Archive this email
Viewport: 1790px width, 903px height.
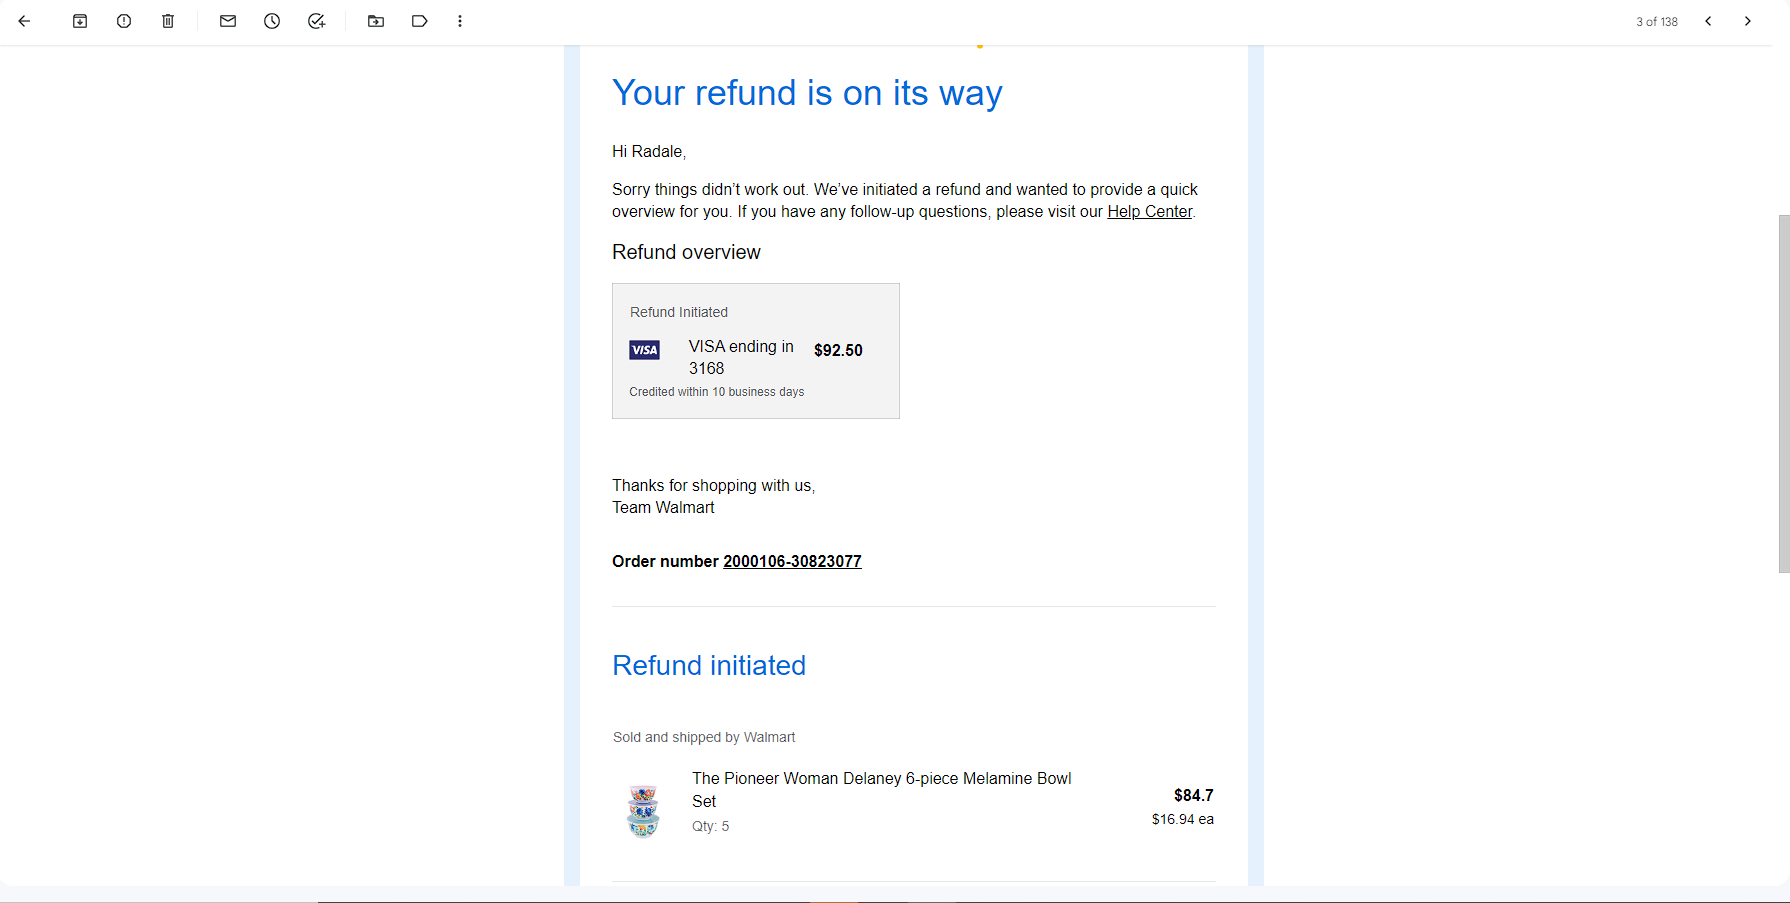(x=80, y=21)
